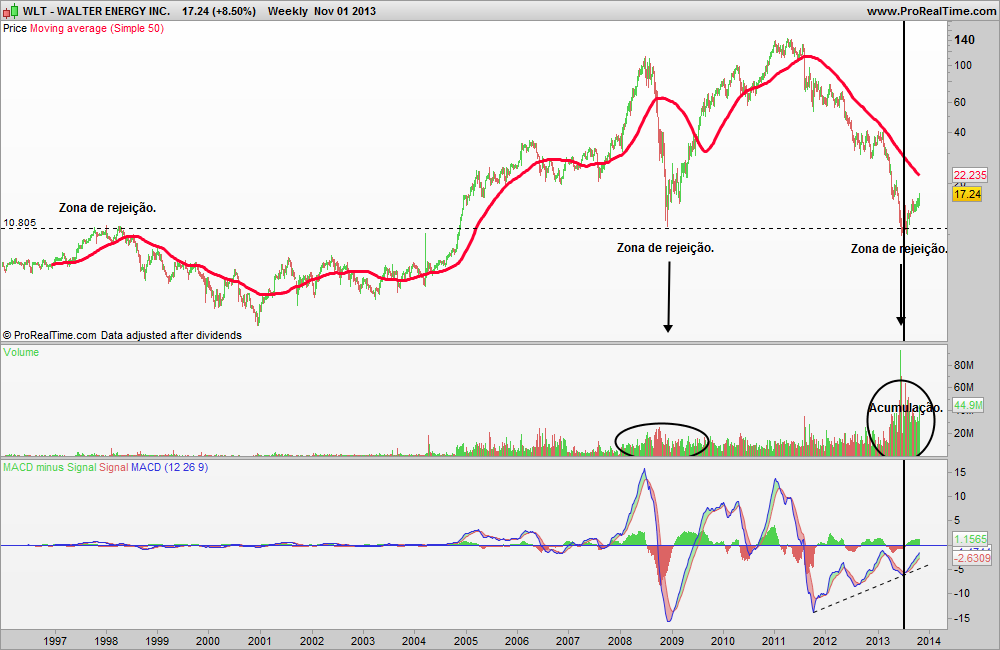Screen dimensions: 1000x650
Task: Click the candlestick icon beside WLT
Action: [x=11, y=11]
